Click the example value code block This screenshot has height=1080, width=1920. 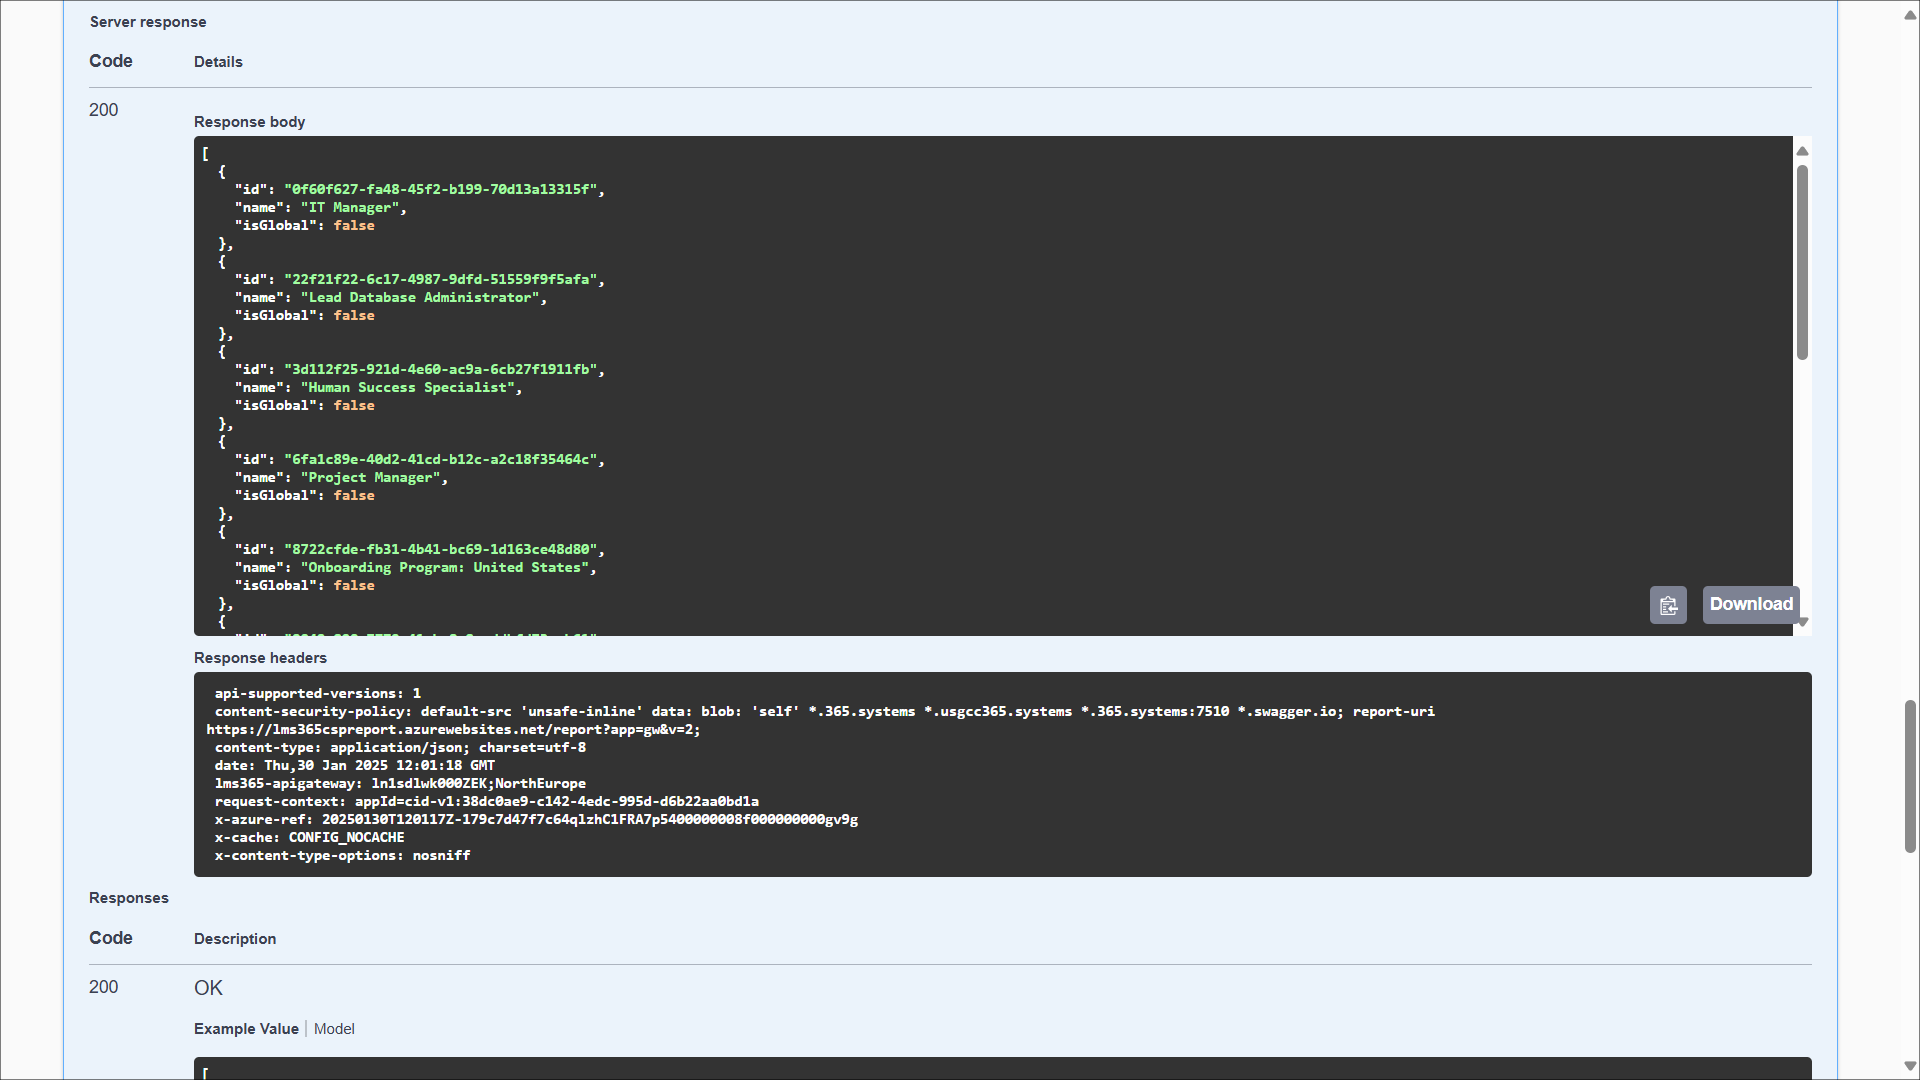pos(1000,1068)
